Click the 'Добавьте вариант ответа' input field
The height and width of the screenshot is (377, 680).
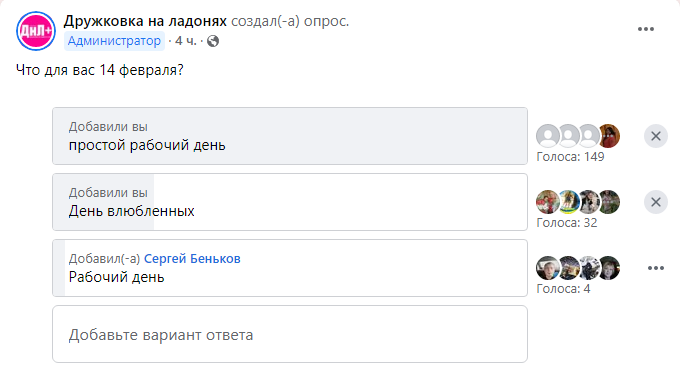(x=290, y=334)
